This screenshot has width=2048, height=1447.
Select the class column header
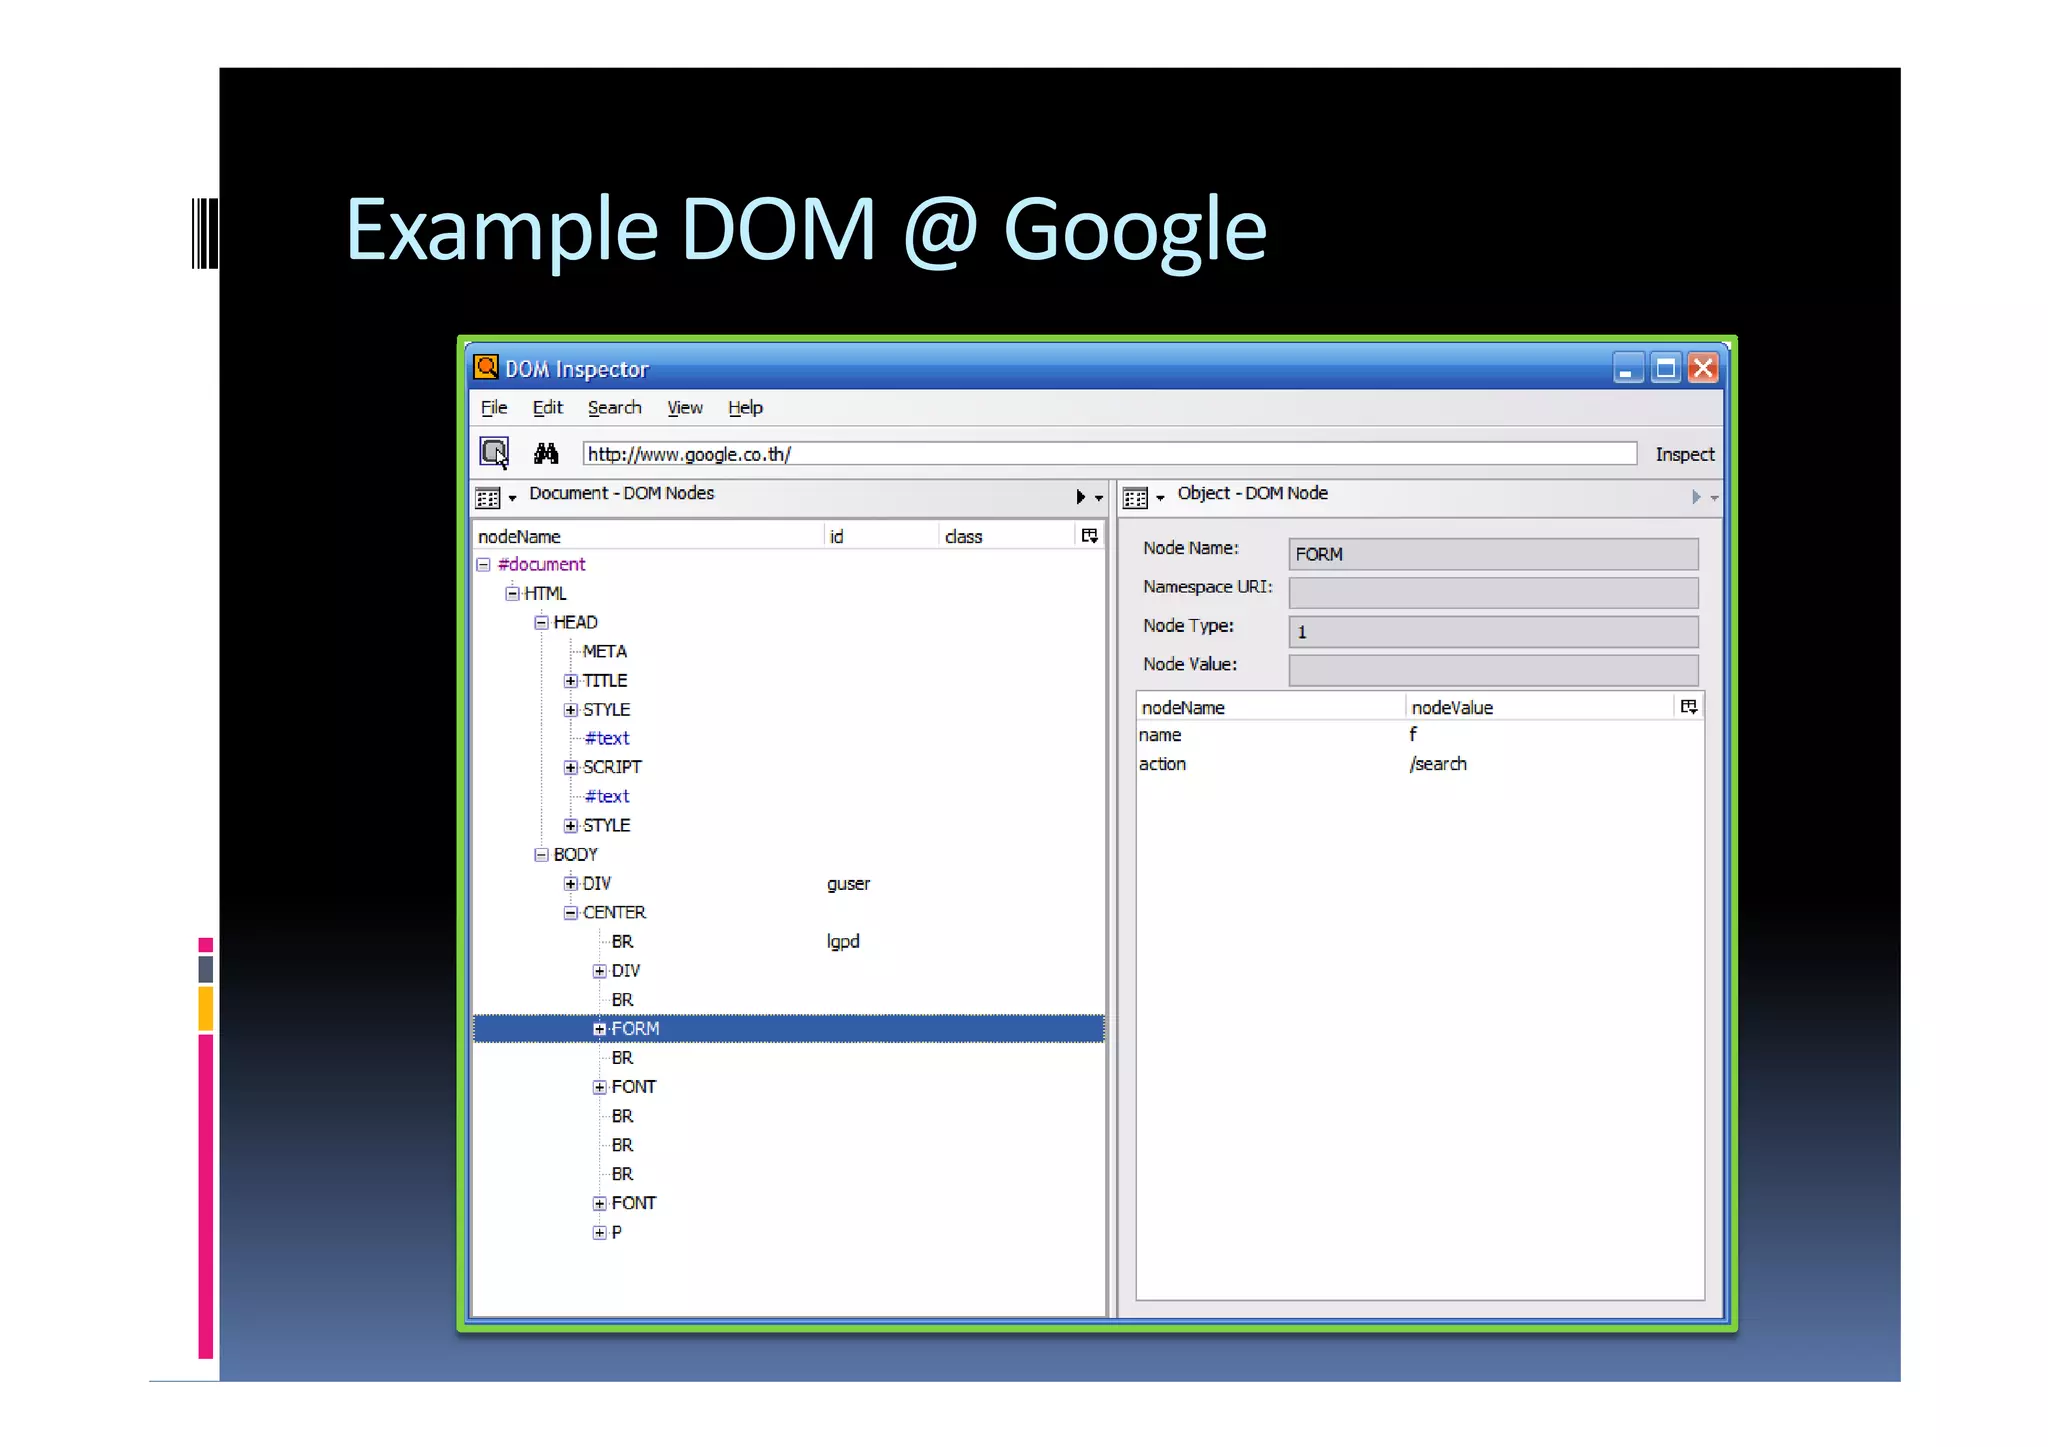[1008, 536]
